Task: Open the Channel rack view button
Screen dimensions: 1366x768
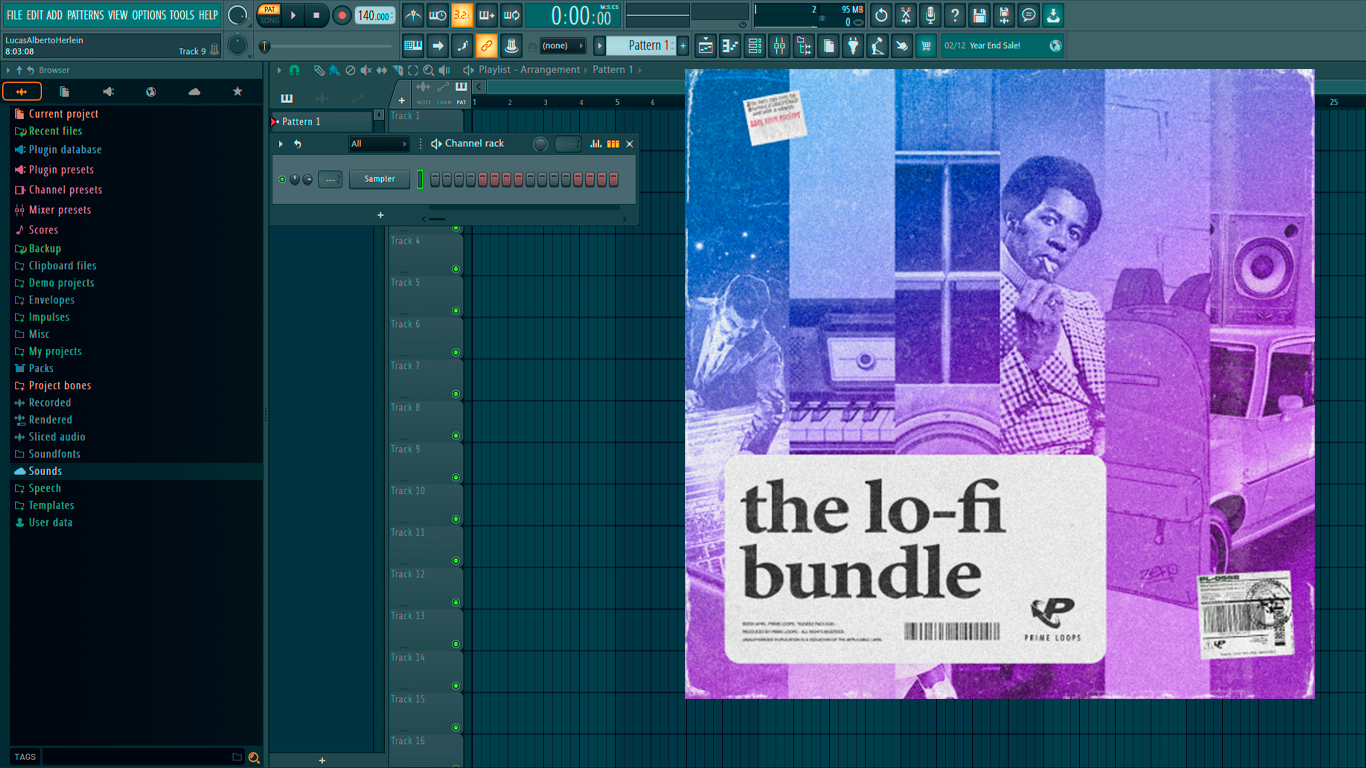Action: click(755, 45)
